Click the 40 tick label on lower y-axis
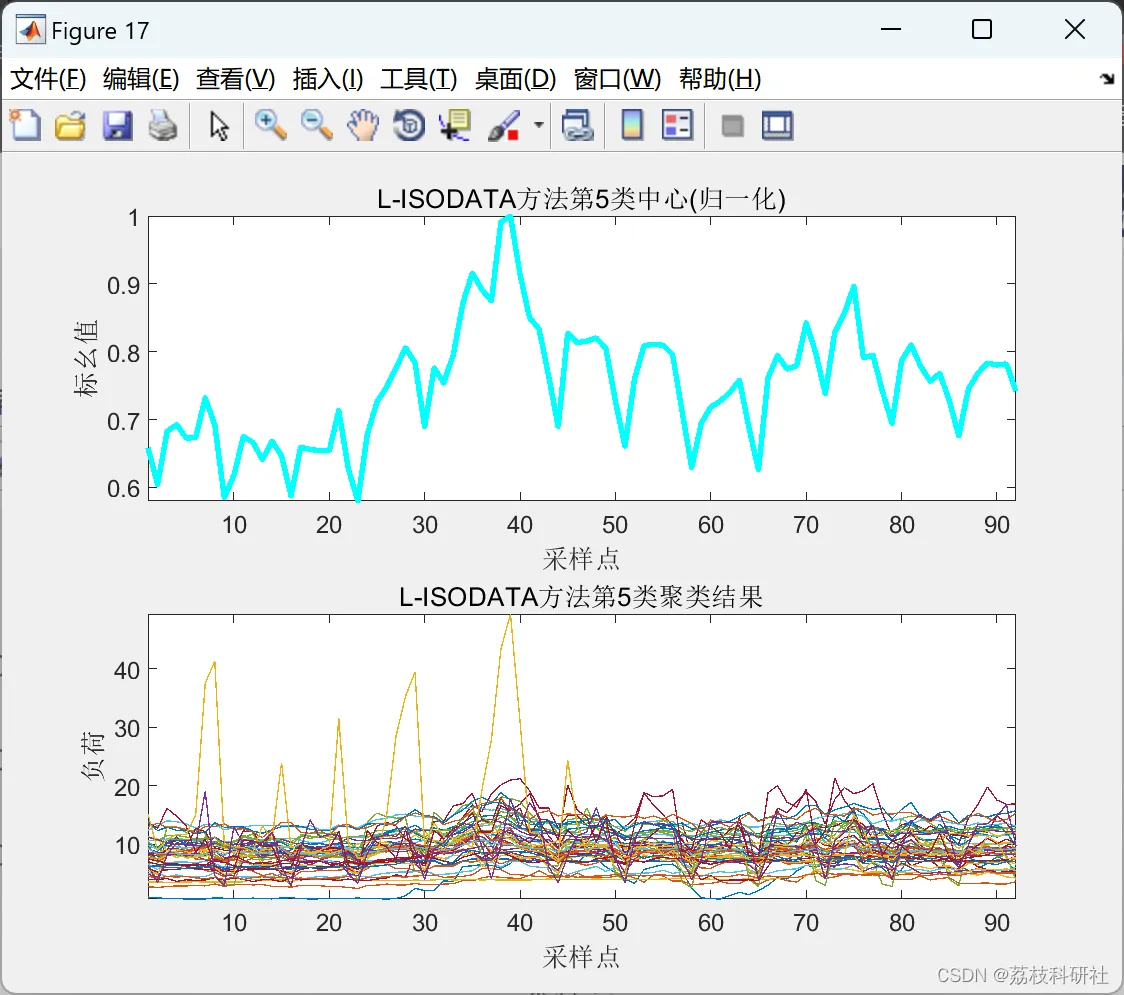This screenshot has height=995, width=1124. 127,670
